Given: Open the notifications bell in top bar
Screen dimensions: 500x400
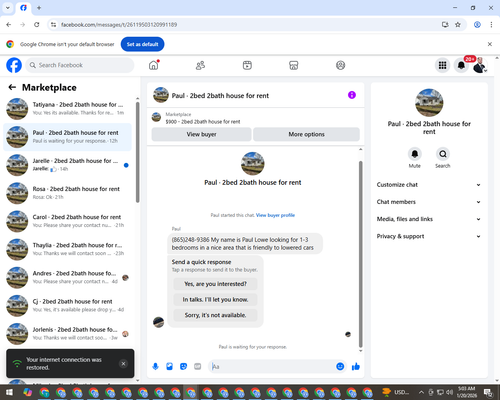Looking at the screenshot, I should [x=461, y=65].
